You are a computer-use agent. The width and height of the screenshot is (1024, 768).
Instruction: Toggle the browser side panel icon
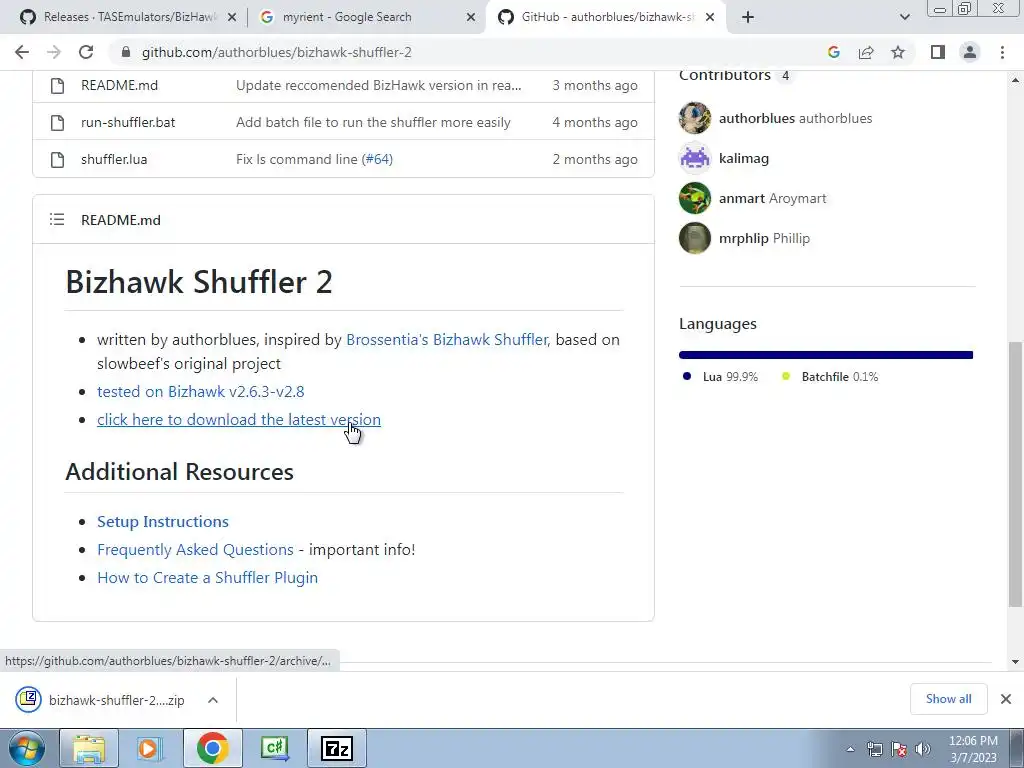(x=938, y=52)
